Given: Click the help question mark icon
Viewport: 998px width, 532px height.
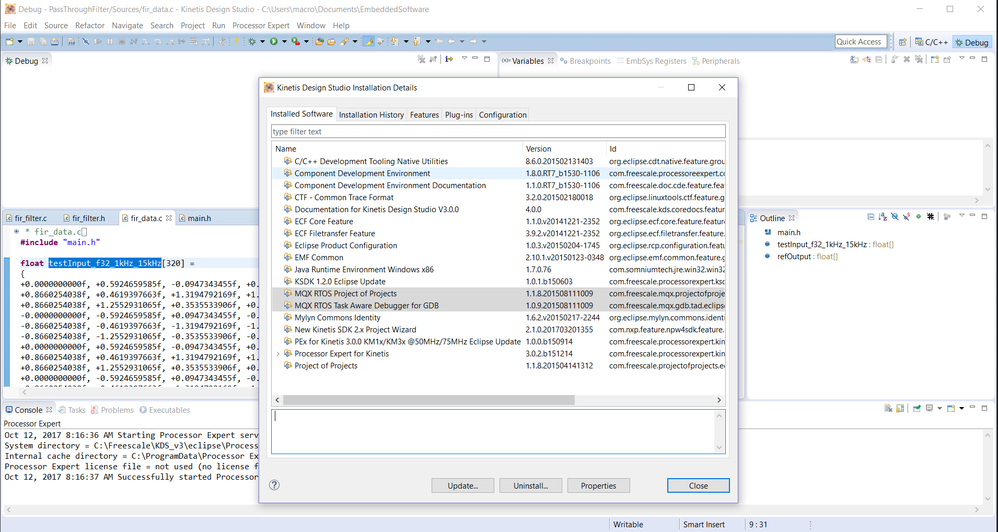Looking at the screenshot, I should [274, 485].
